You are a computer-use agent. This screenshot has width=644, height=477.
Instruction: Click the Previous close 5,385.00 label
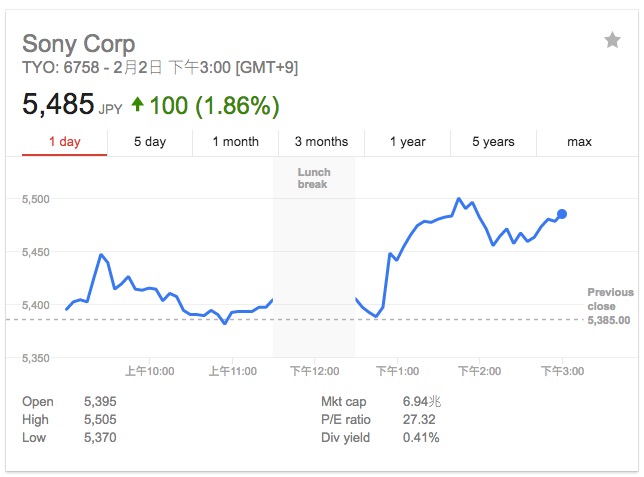click(x=609, y=306)
